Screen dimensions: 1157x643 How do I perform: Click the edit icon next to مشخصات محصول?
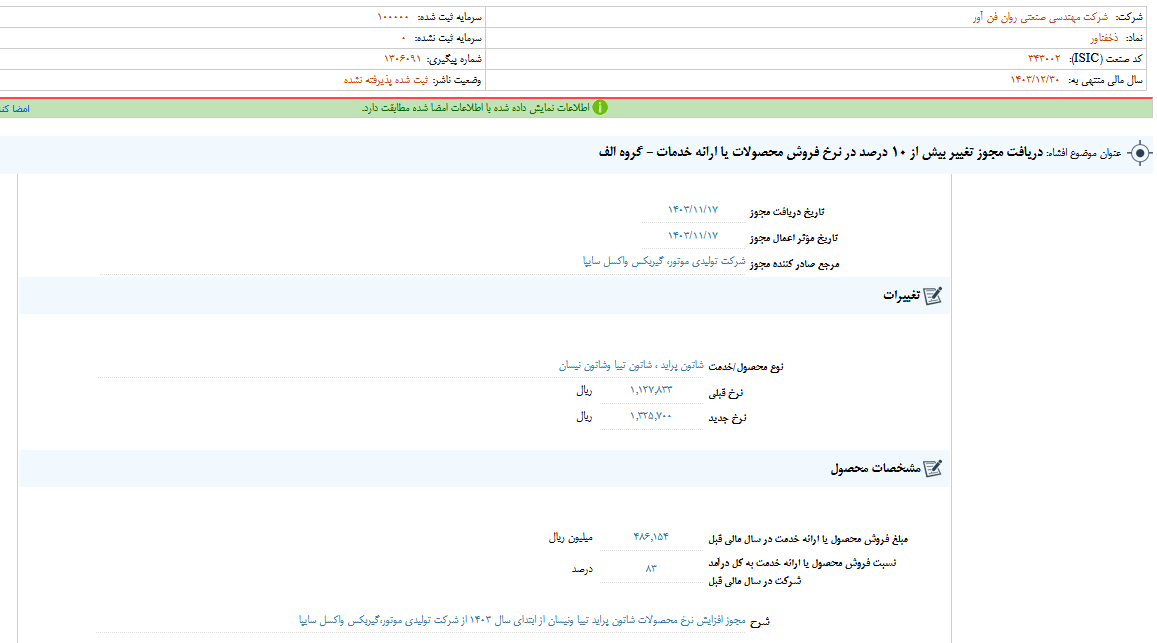pos(932,468)
